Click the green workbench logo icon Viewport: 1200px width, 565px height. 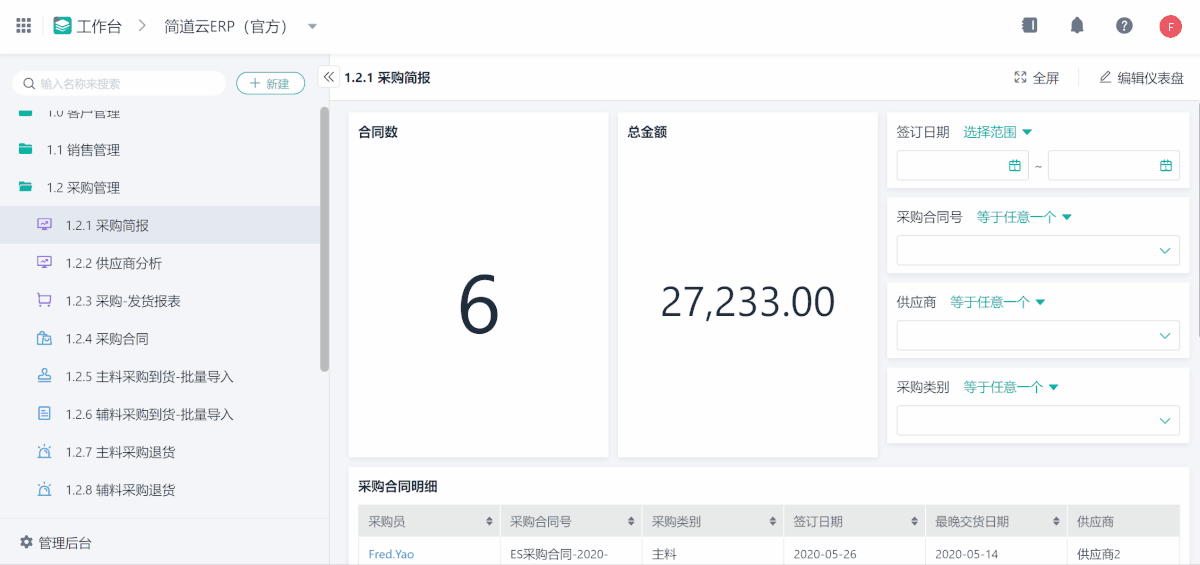click(x=63, y=26)
